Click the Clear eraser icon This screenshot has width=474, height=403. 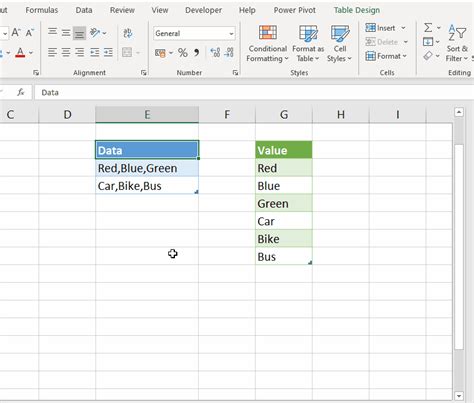pyautogui.click(x=428, y=56)
